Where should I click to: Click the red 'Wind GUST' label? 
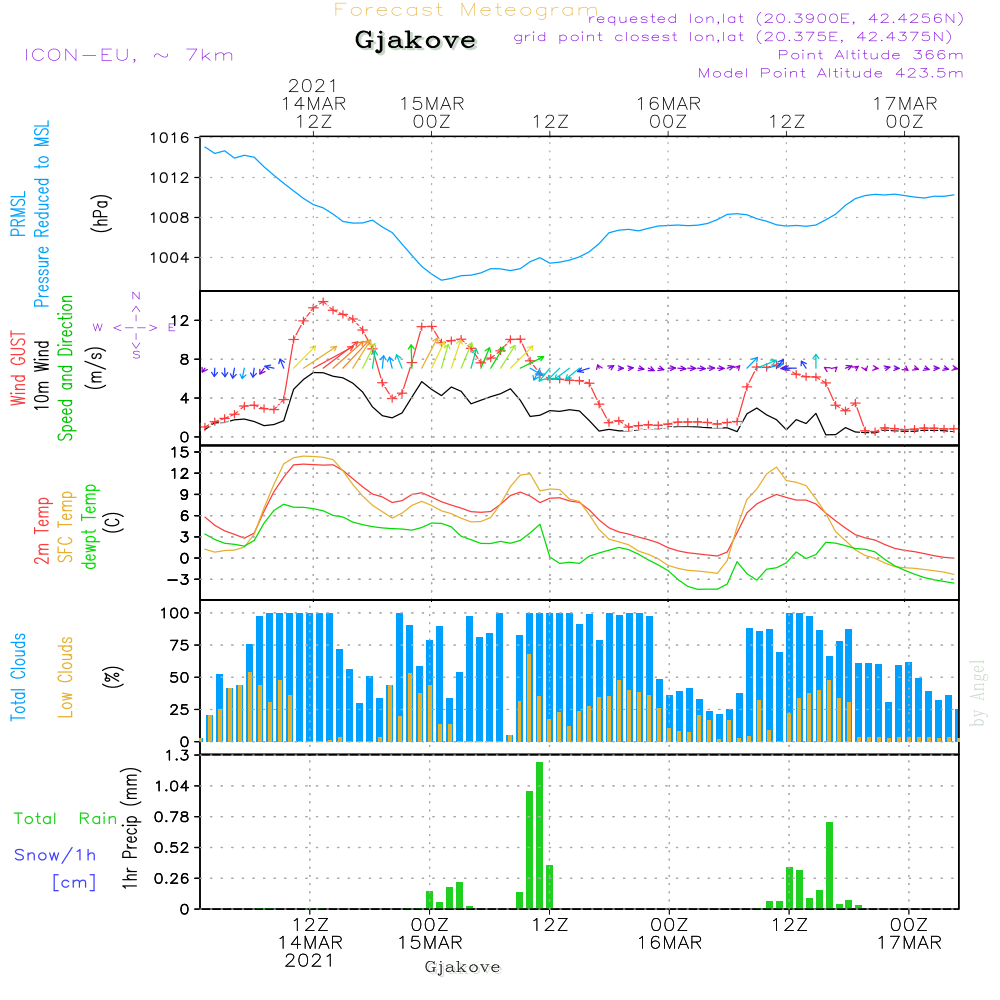(18, 368)
